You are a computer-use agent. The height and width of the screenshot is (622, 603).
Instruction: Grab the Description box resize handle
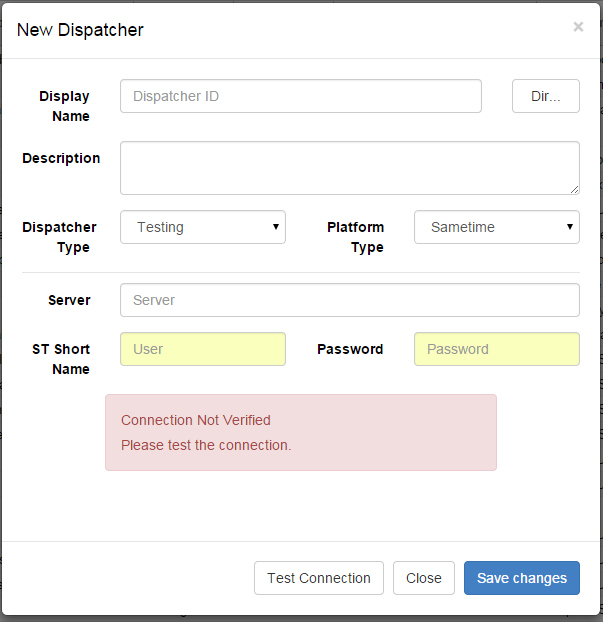(574, 190)
